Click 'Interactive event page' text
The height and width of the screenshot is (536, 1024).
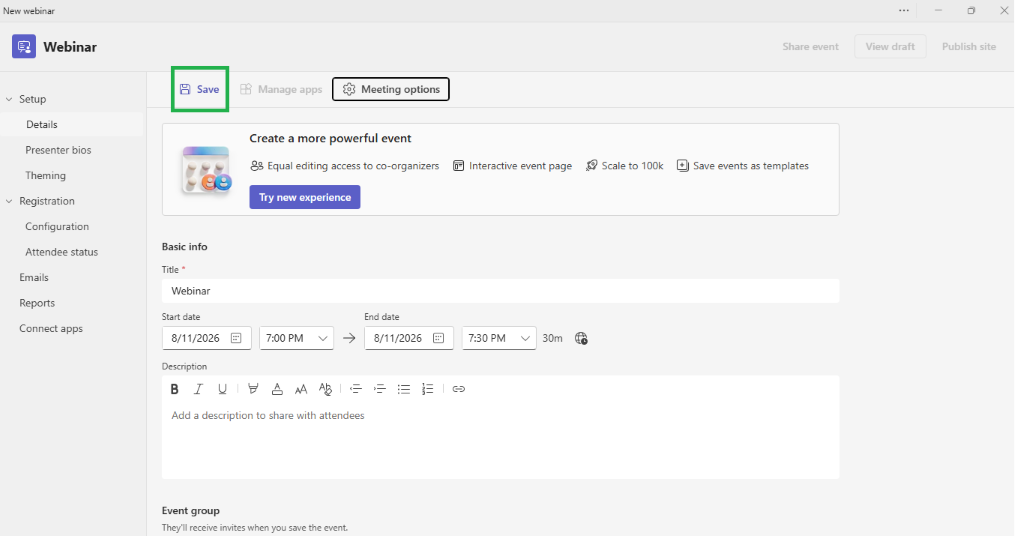pos(520,166)
